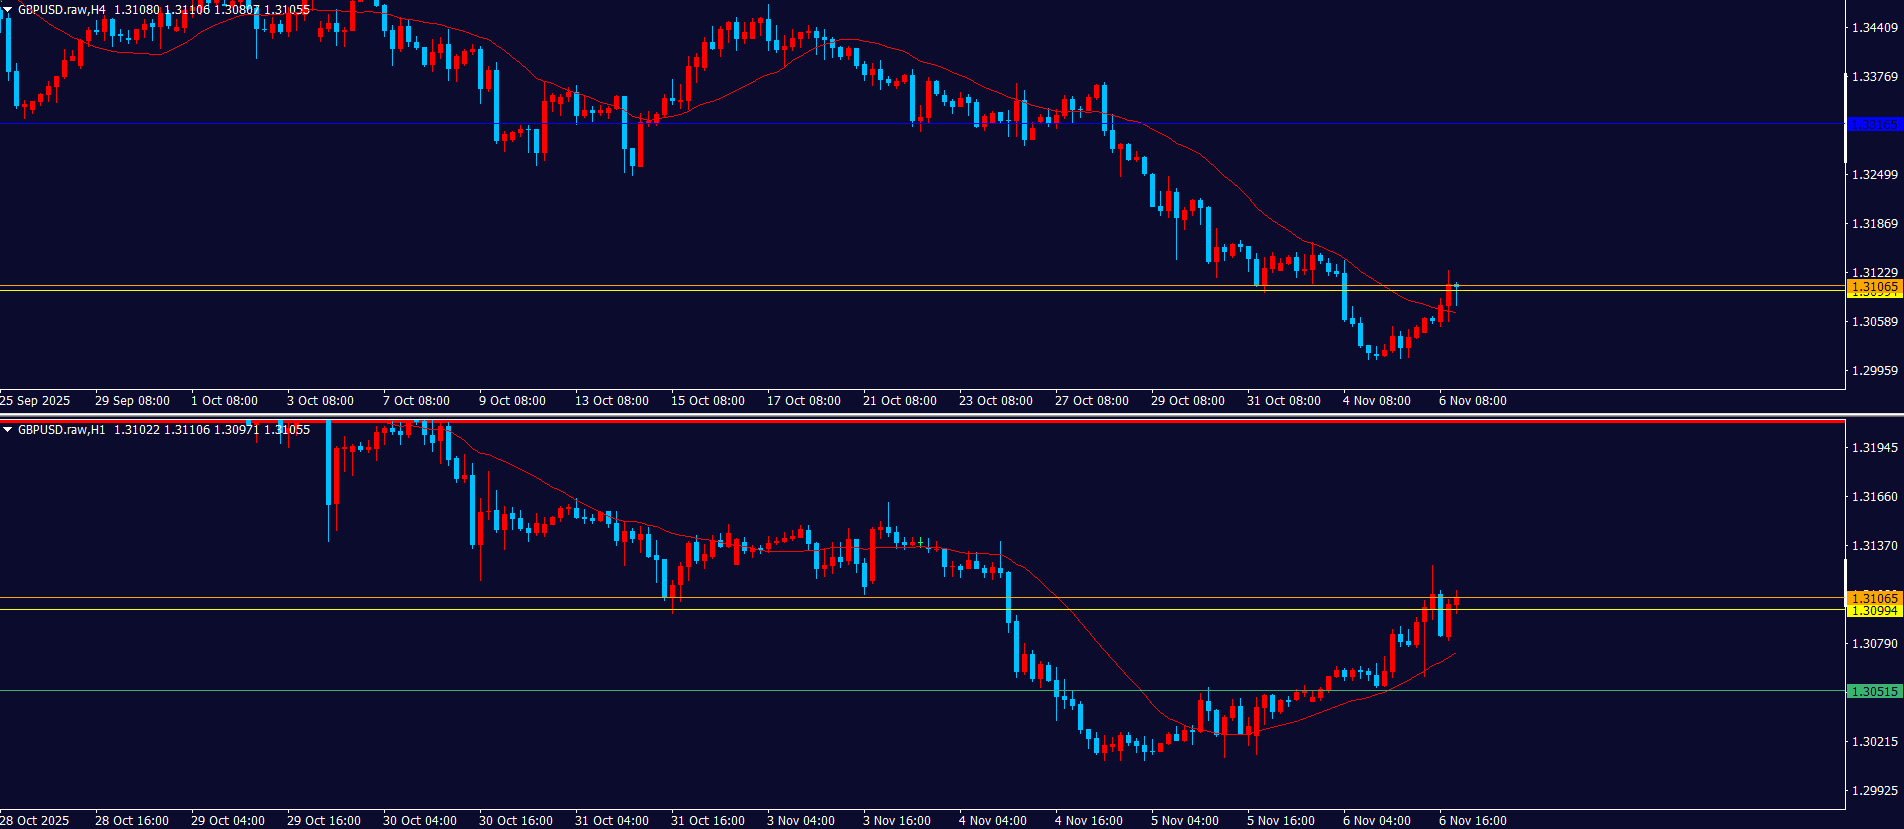Click the '6 Nov 16:00' time label
Screen dimensions: 1904x829
coord(1472,821)
